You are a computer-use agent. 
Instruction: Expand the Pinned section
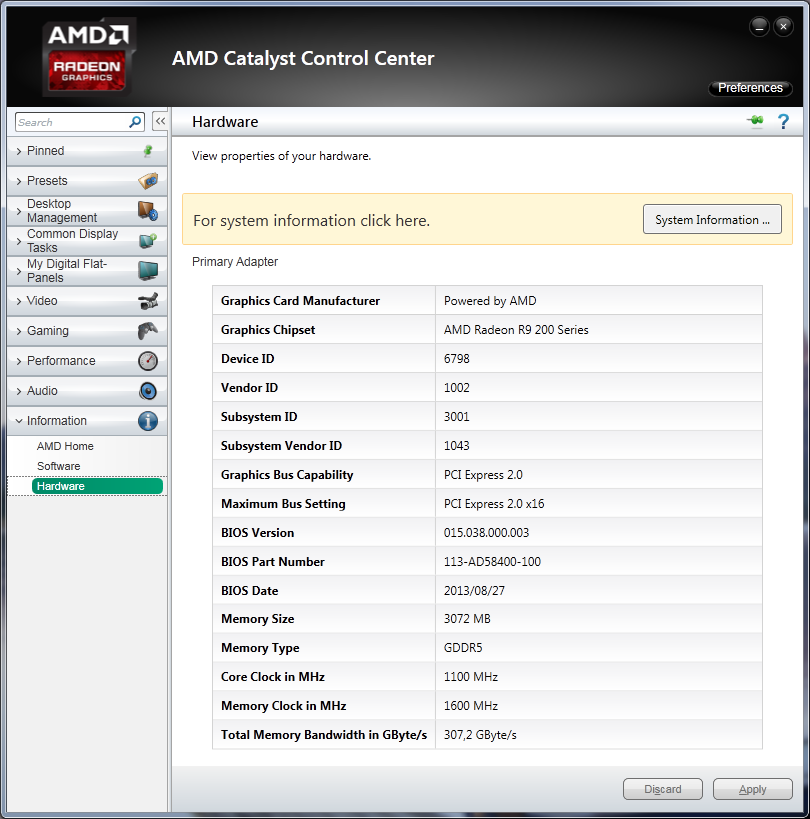(x=87, y=151)
